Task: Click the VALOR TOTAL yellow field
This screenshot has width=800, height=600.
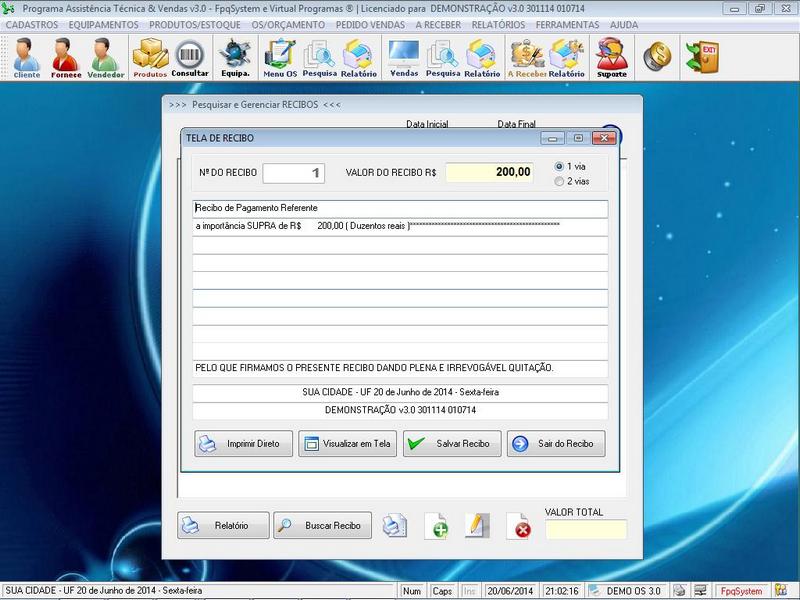Action: (x=586, y=530)
